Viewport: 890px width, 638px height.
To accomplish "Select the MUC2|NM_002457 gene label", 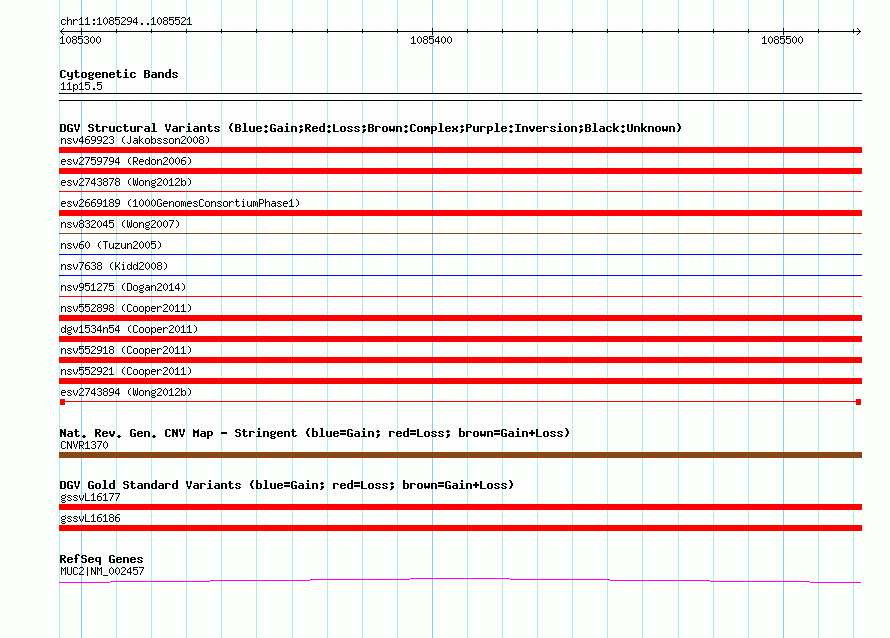I will tap(102, 571).
